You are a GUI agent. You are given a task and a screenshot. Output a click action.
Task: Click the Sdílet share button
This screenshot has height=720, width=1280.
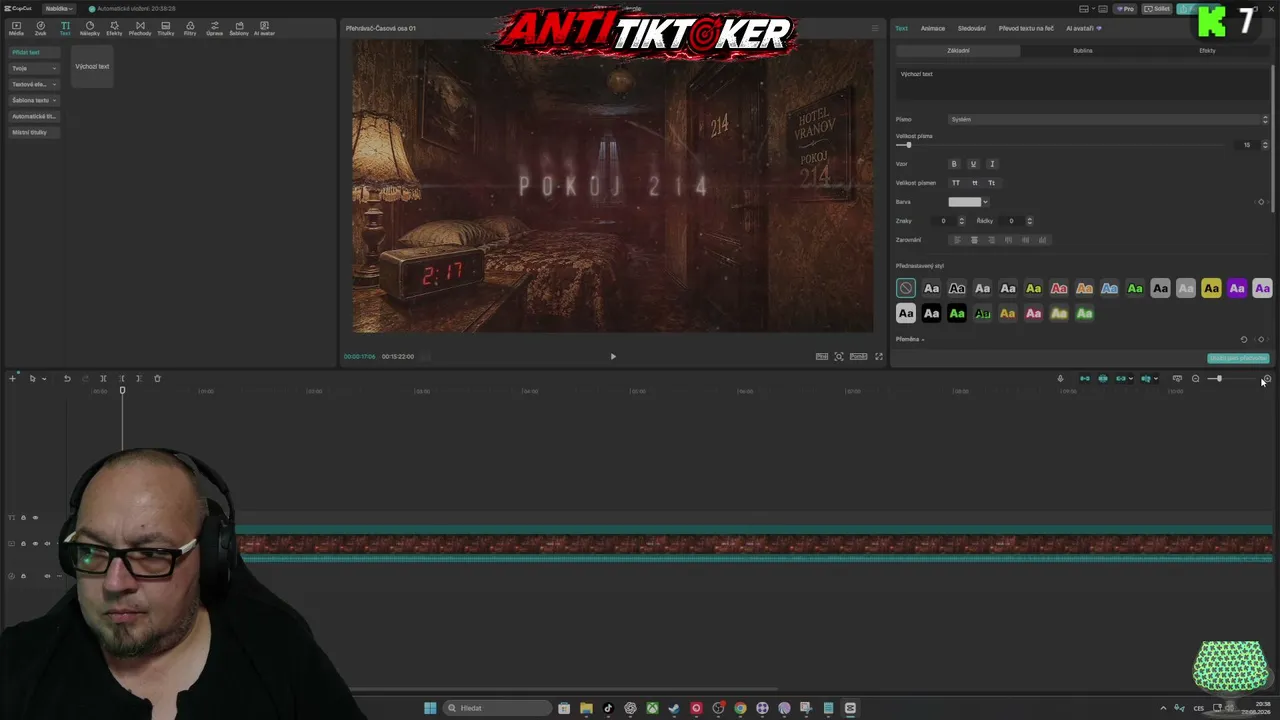1158,9
